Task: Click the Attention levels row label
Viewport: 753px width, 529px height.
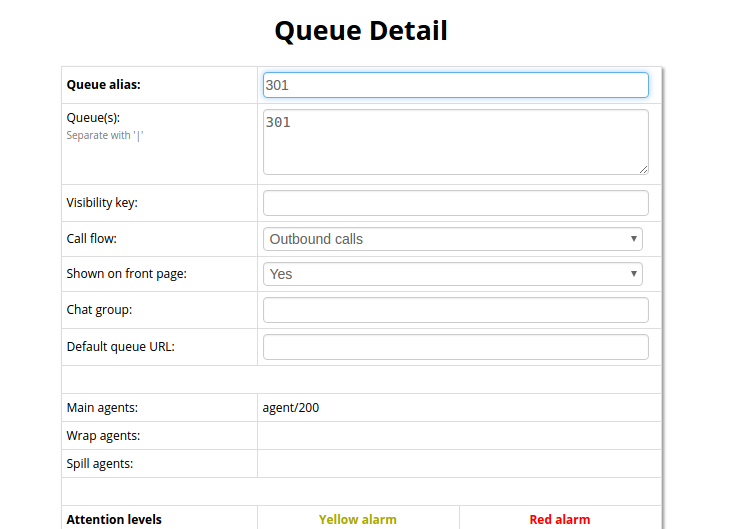Action: (114, 519)
